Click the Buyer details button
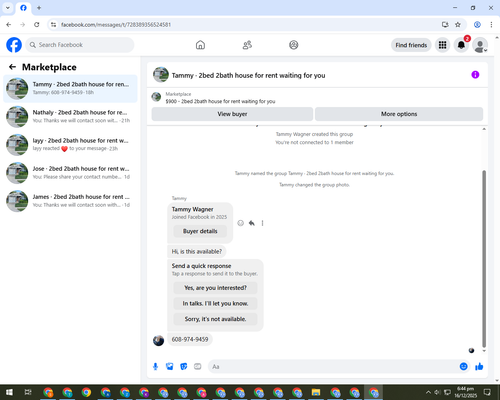Viewport: 500px width, 400px height. [x=200, y=231]
